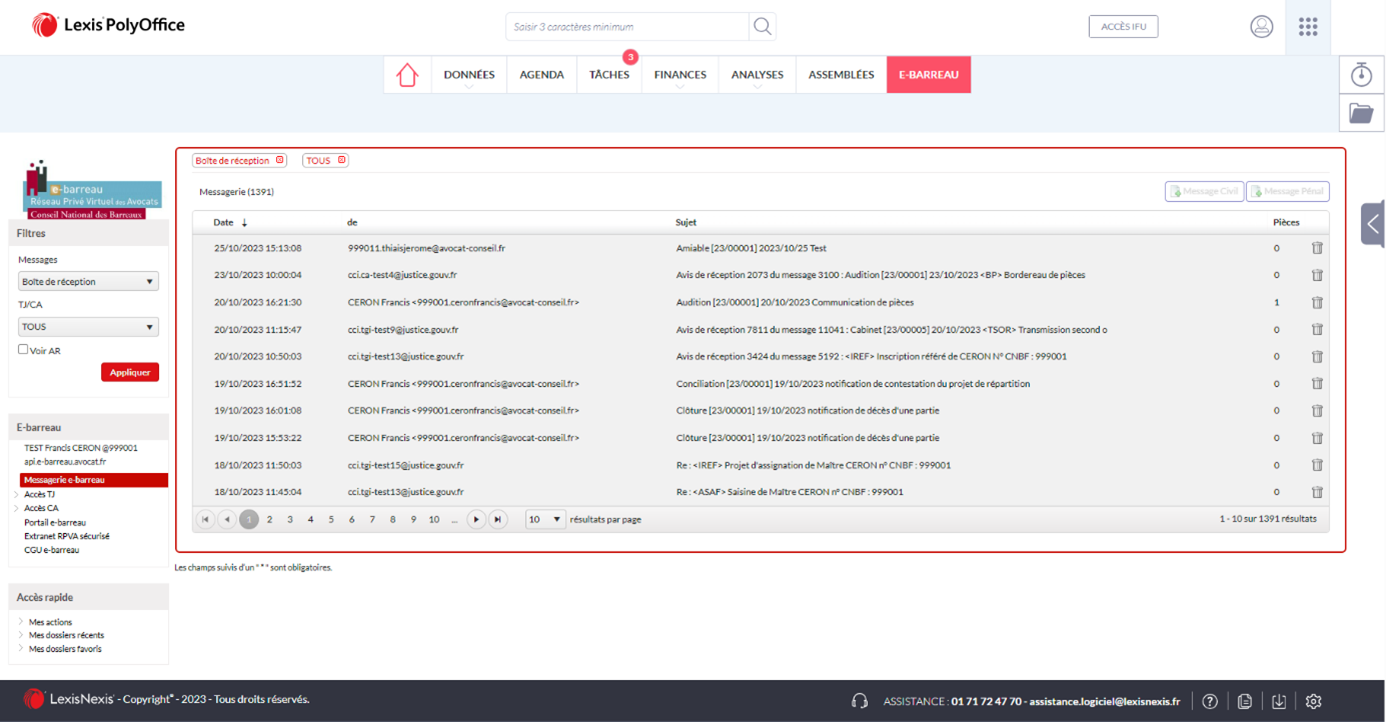The width and height of the screenshot is (1386, 722).
Task: Open the ANALYSES menu
Action: (757, 75)
